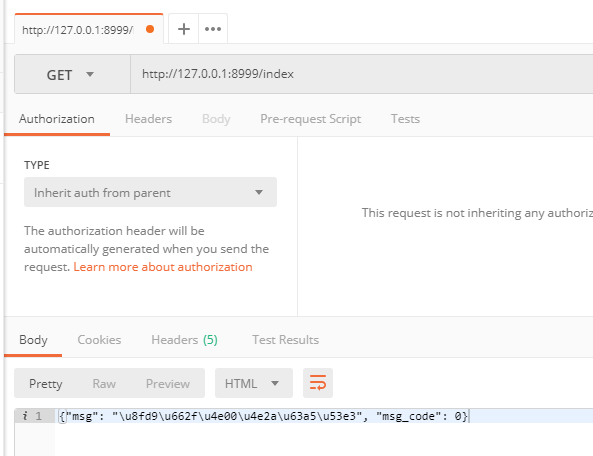Open the tab options ellipsis menu
593x456 pixels.
pos(213,29)
